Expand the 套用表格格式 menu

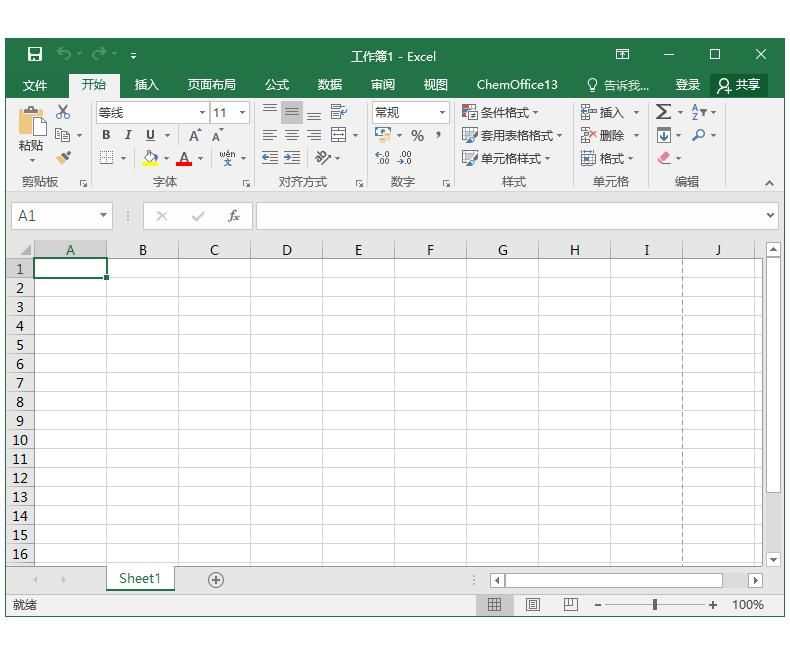[x=512, y=135]
